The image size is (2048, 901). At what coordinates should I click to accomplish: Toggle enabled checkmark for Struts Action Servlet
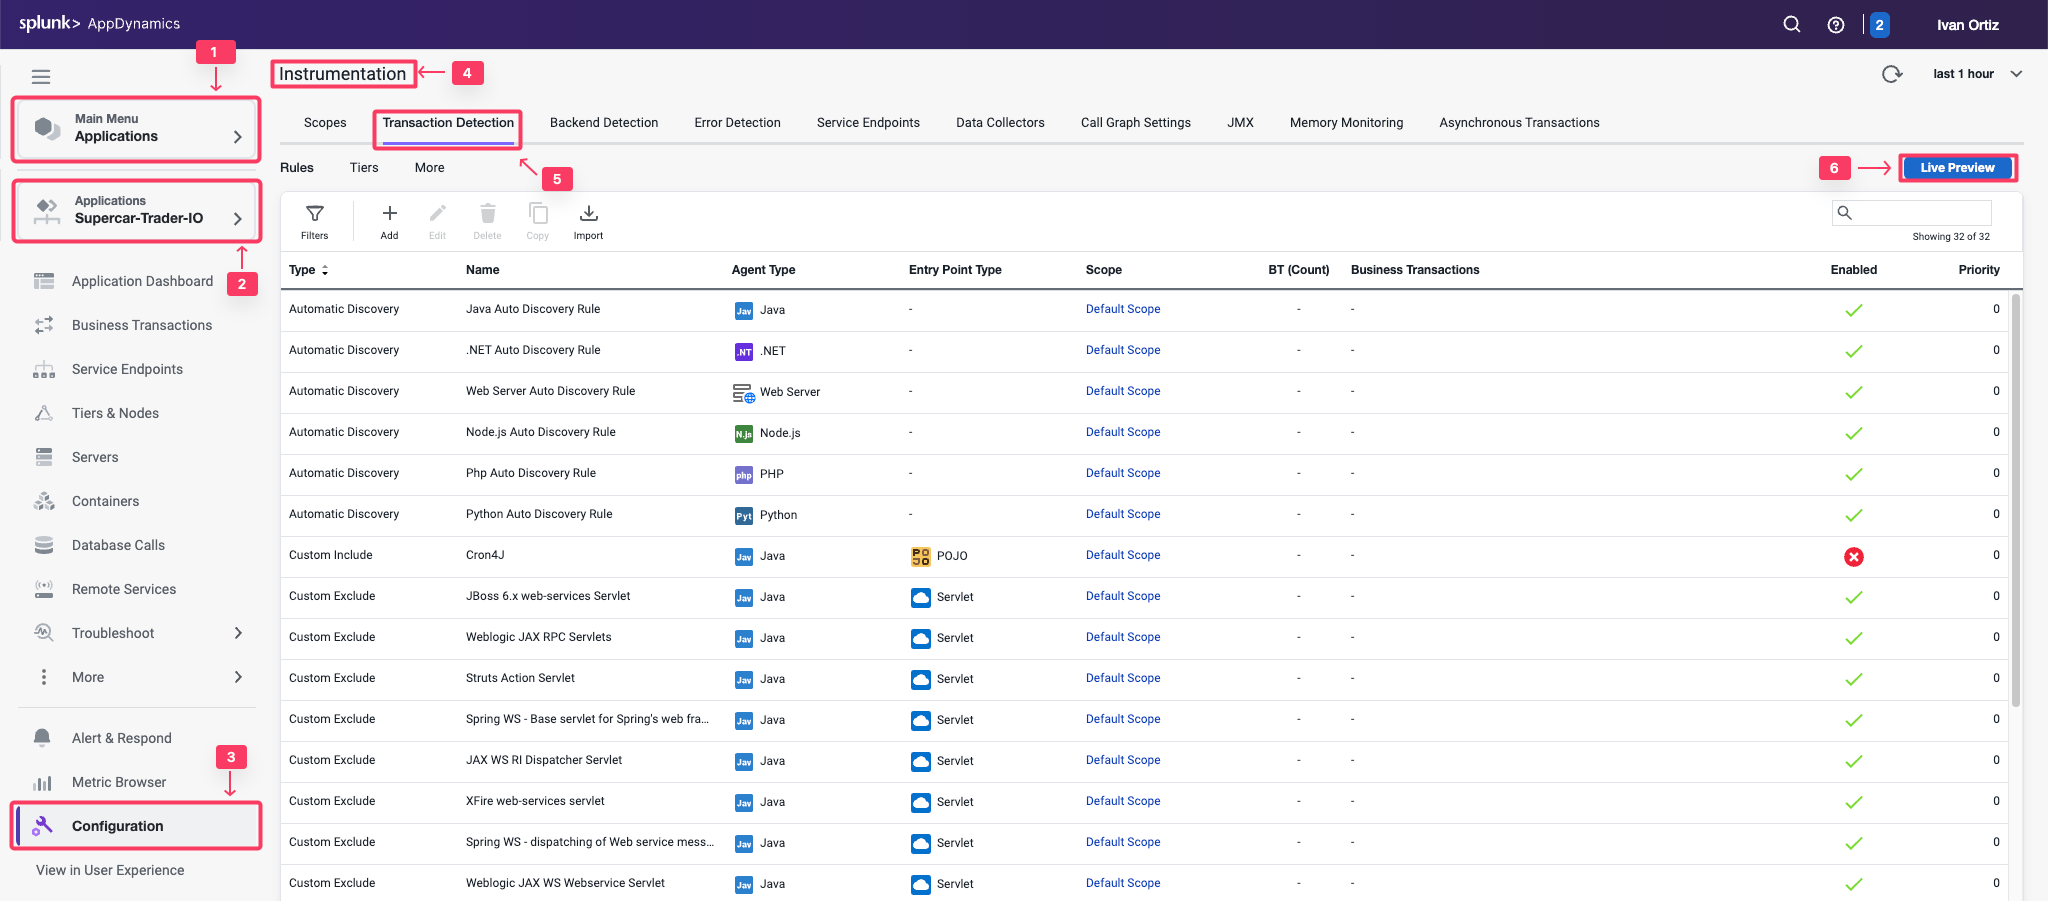(1853, 680)
